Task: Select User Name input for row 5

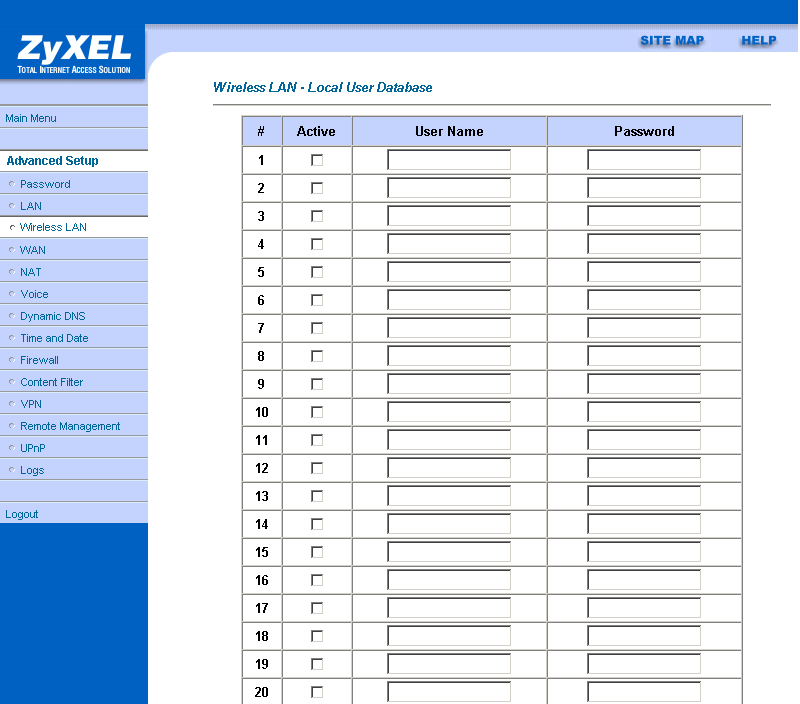Action: [449, 272]
